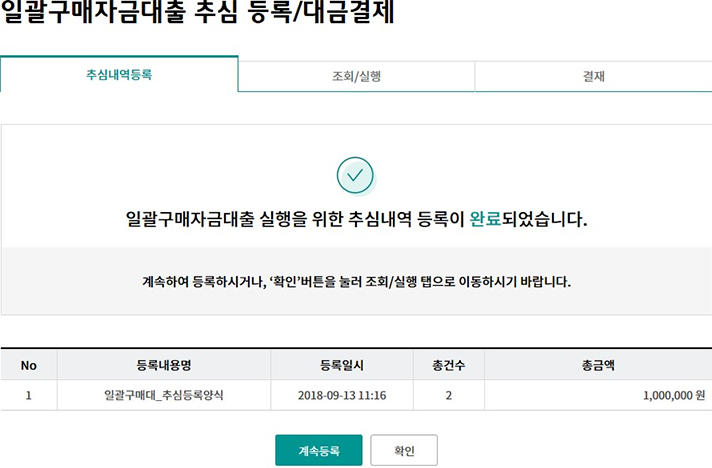Select the 총건수 column header

tap(448, 365)
